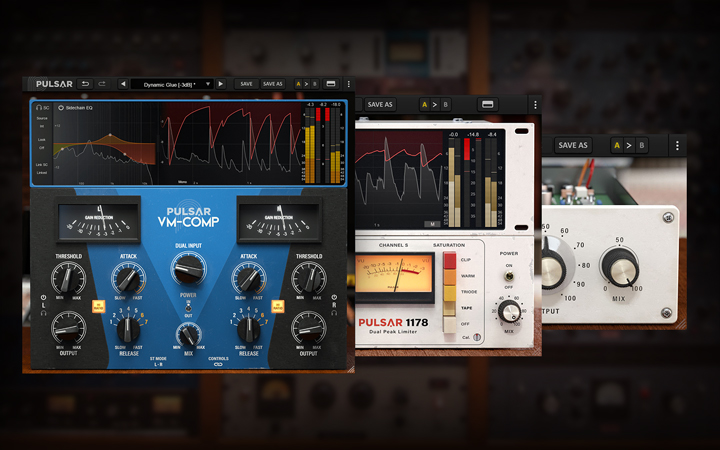Select state B in Pulsar 1178 window
The height and width of the screenshot is (450, 720).
(445, 105)
